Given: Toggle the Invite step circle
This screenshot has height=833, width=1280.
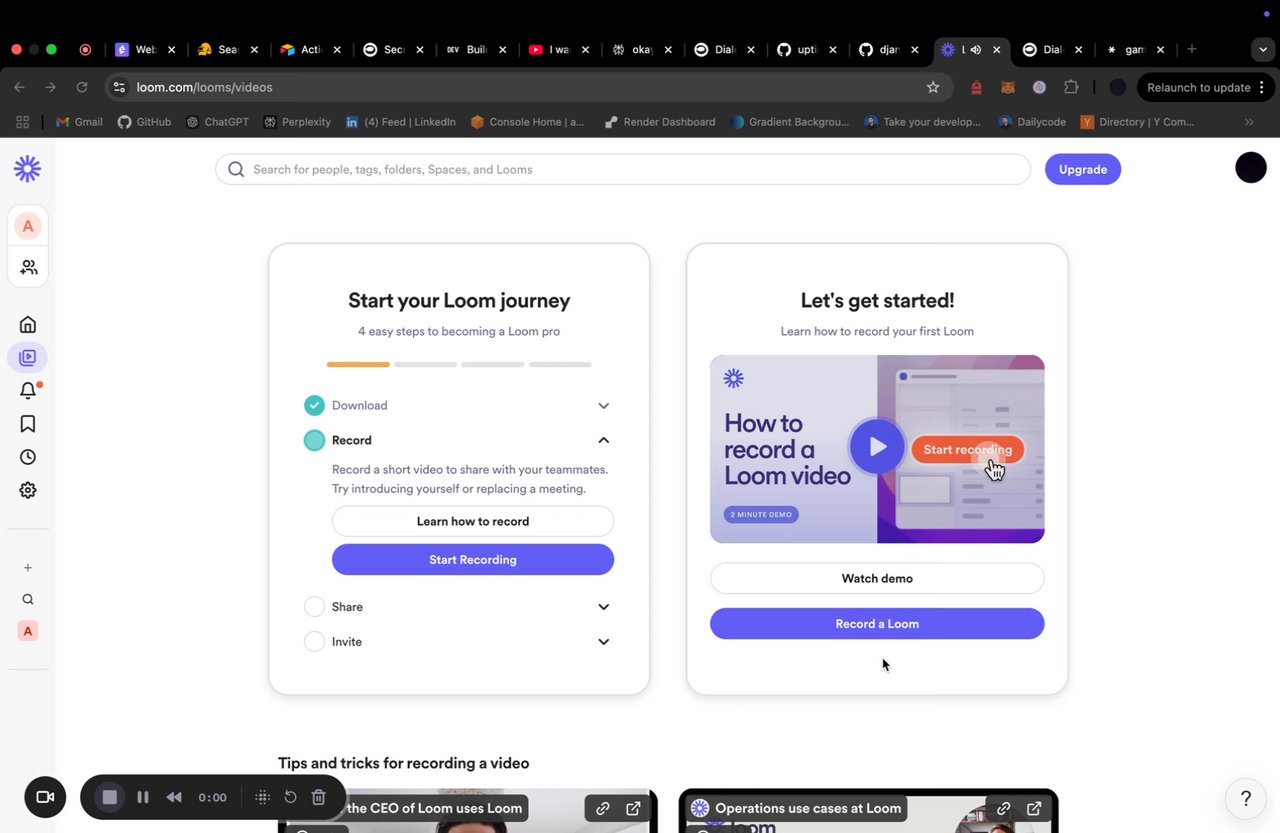Looking at the screenshot, I should (x=314, y=642).
